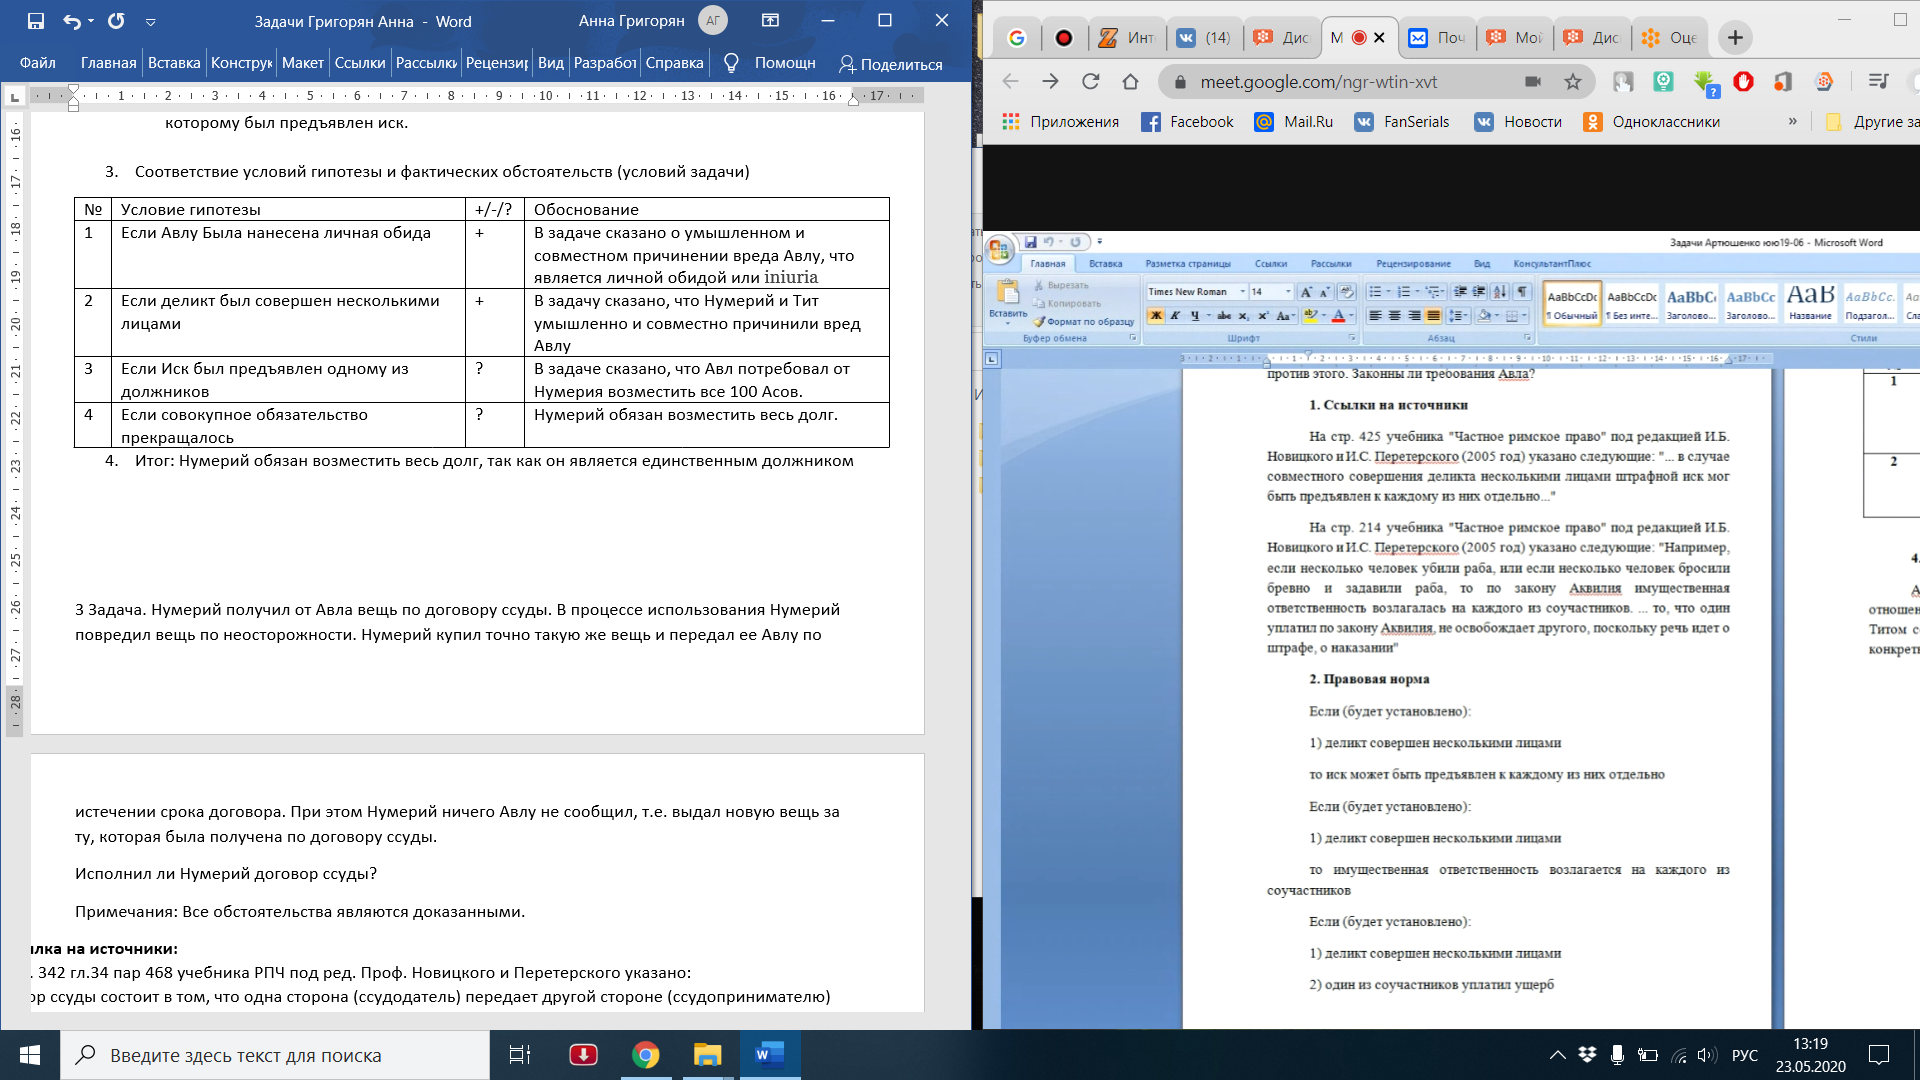The image size is (1920, 1080).
Task: Go forward in Chrome
Action: 1050,81
